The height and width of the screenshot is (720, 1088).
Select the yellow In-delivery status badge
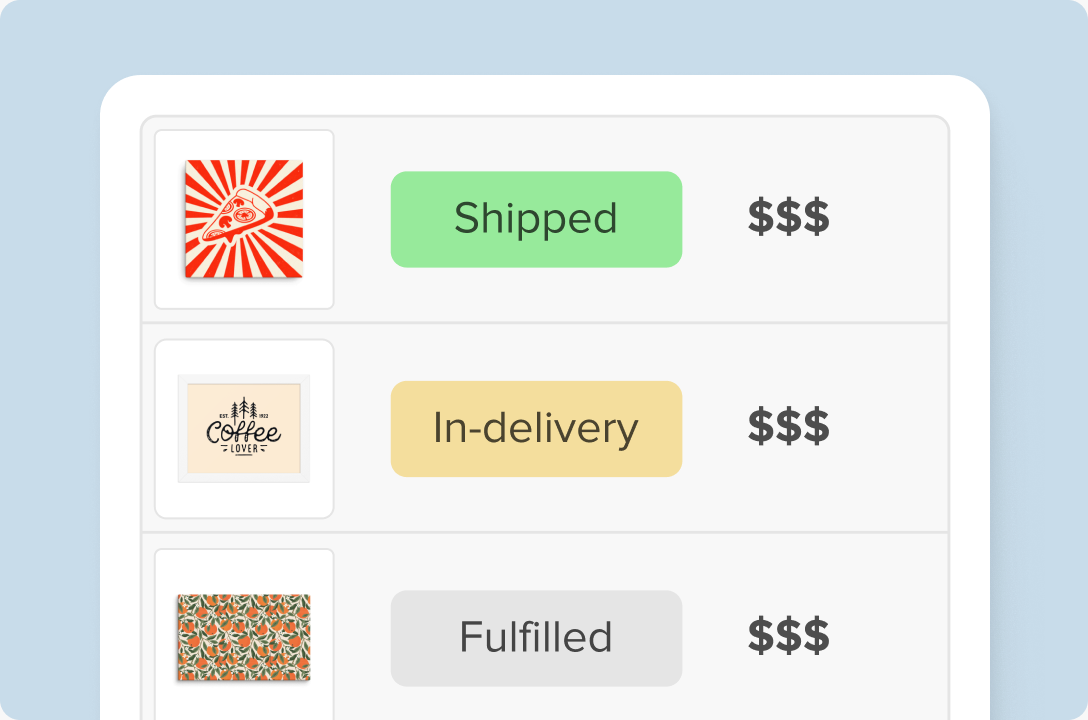[536, 428]
